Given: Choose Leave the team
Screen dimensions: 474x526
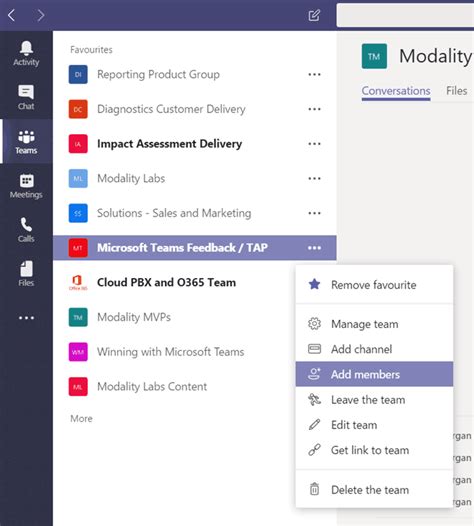Looking at the screenshot, I should tap(374, 400).
